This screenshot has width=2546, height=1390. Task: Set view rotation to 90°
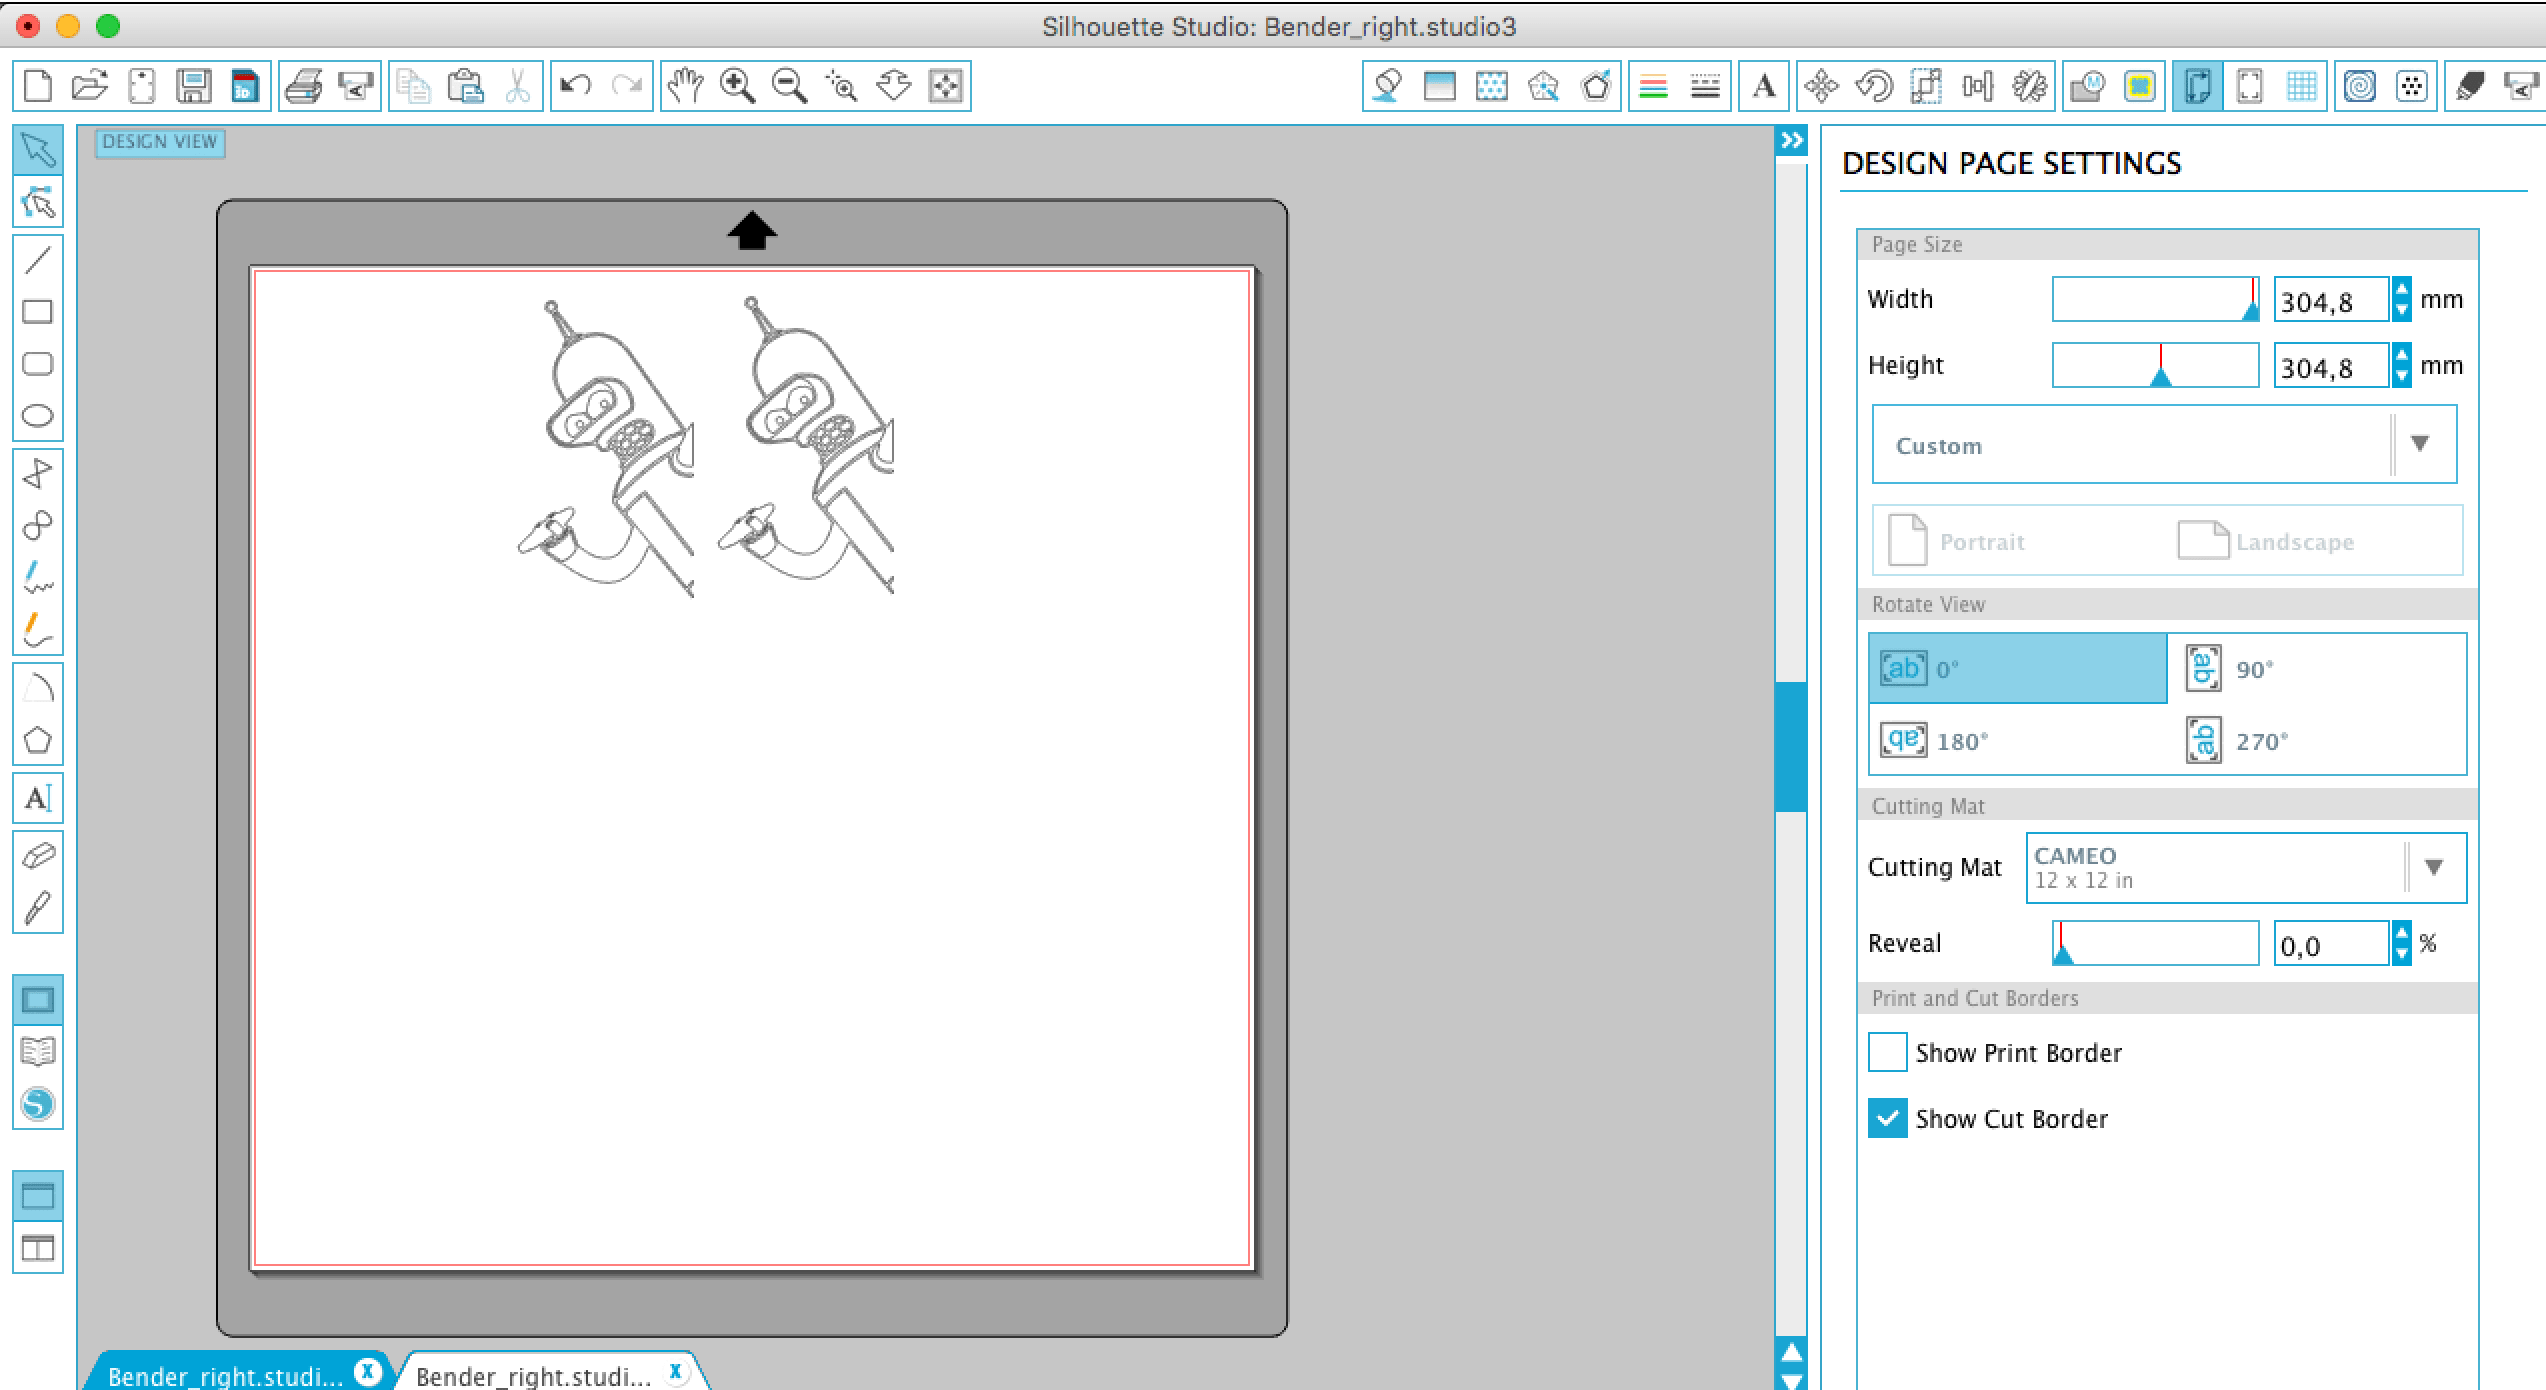tap(2316, 668)
